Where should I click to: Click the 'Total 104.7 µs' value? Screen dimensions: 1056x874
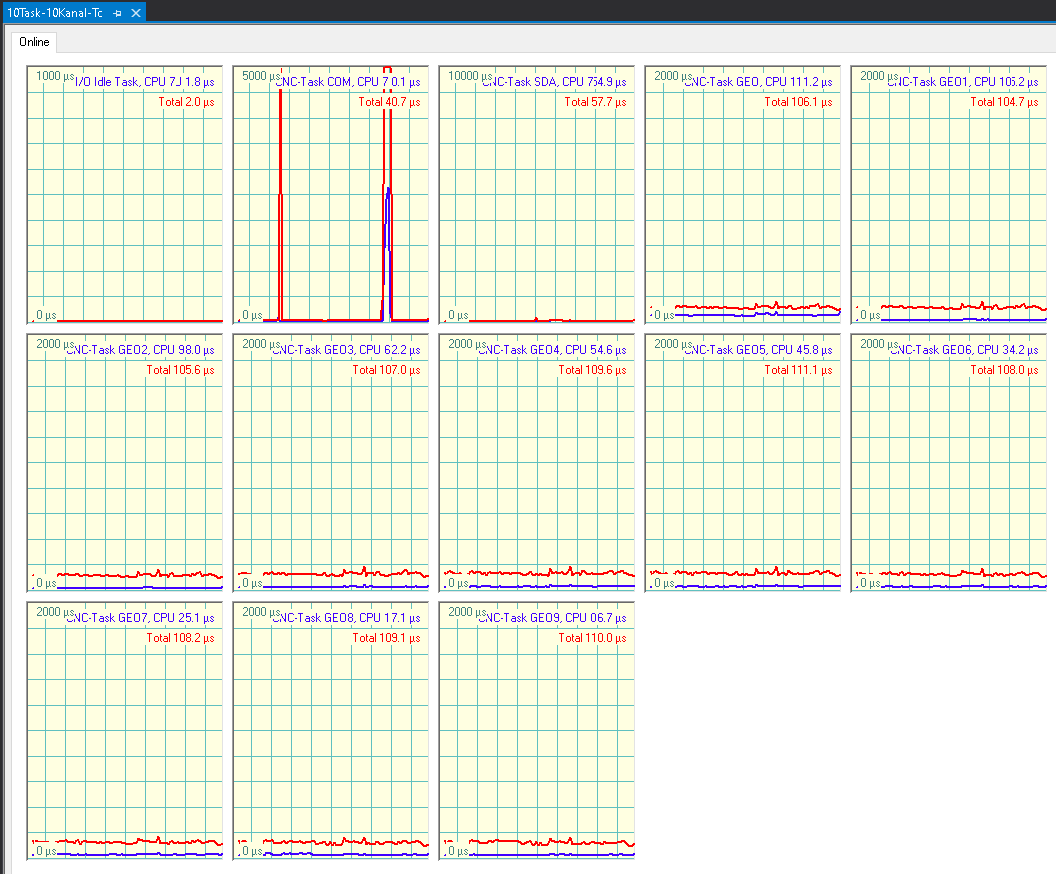tap(1004, 102)
